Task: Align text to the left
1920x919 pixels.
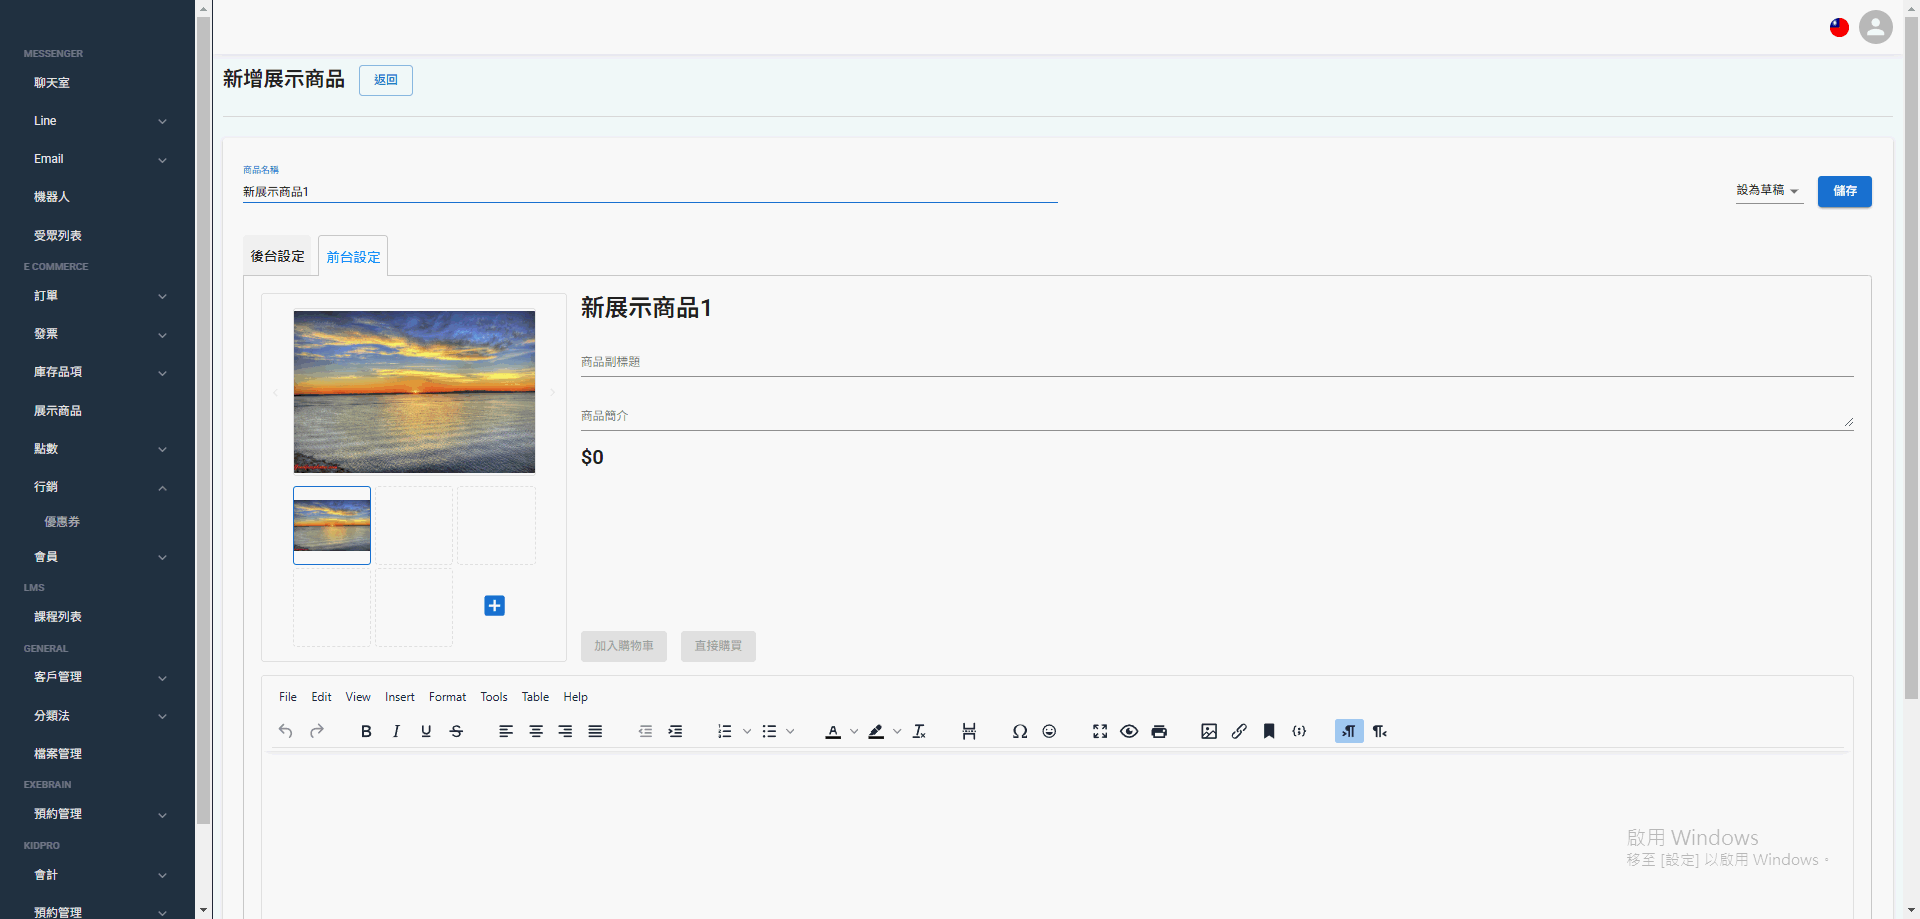Action: (506, 731)
